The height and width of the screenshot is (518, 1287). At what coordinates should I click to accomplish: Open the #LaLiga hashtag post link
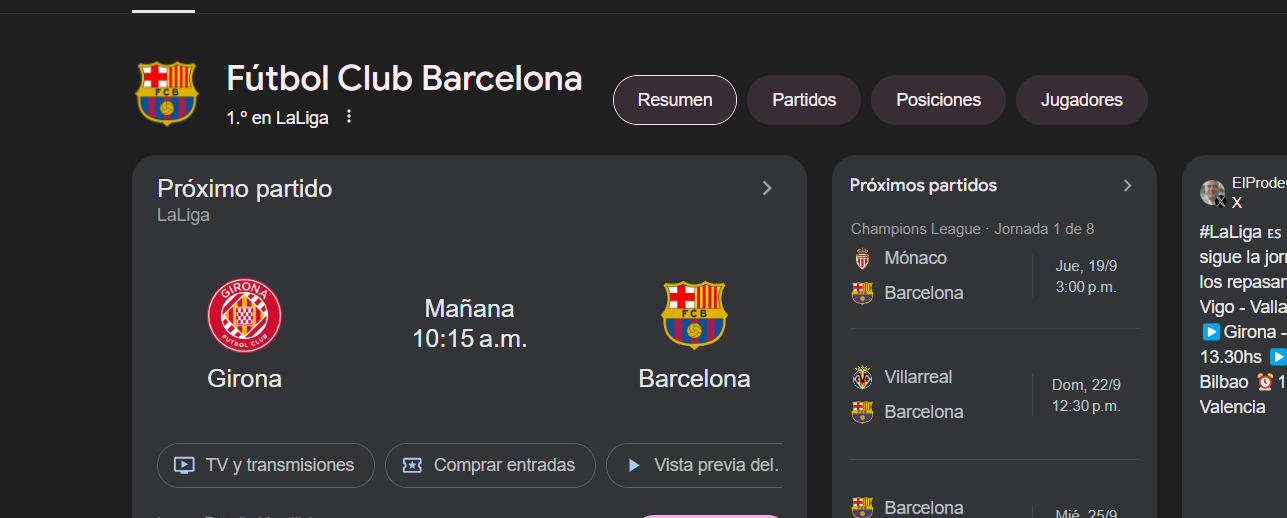1230,232
